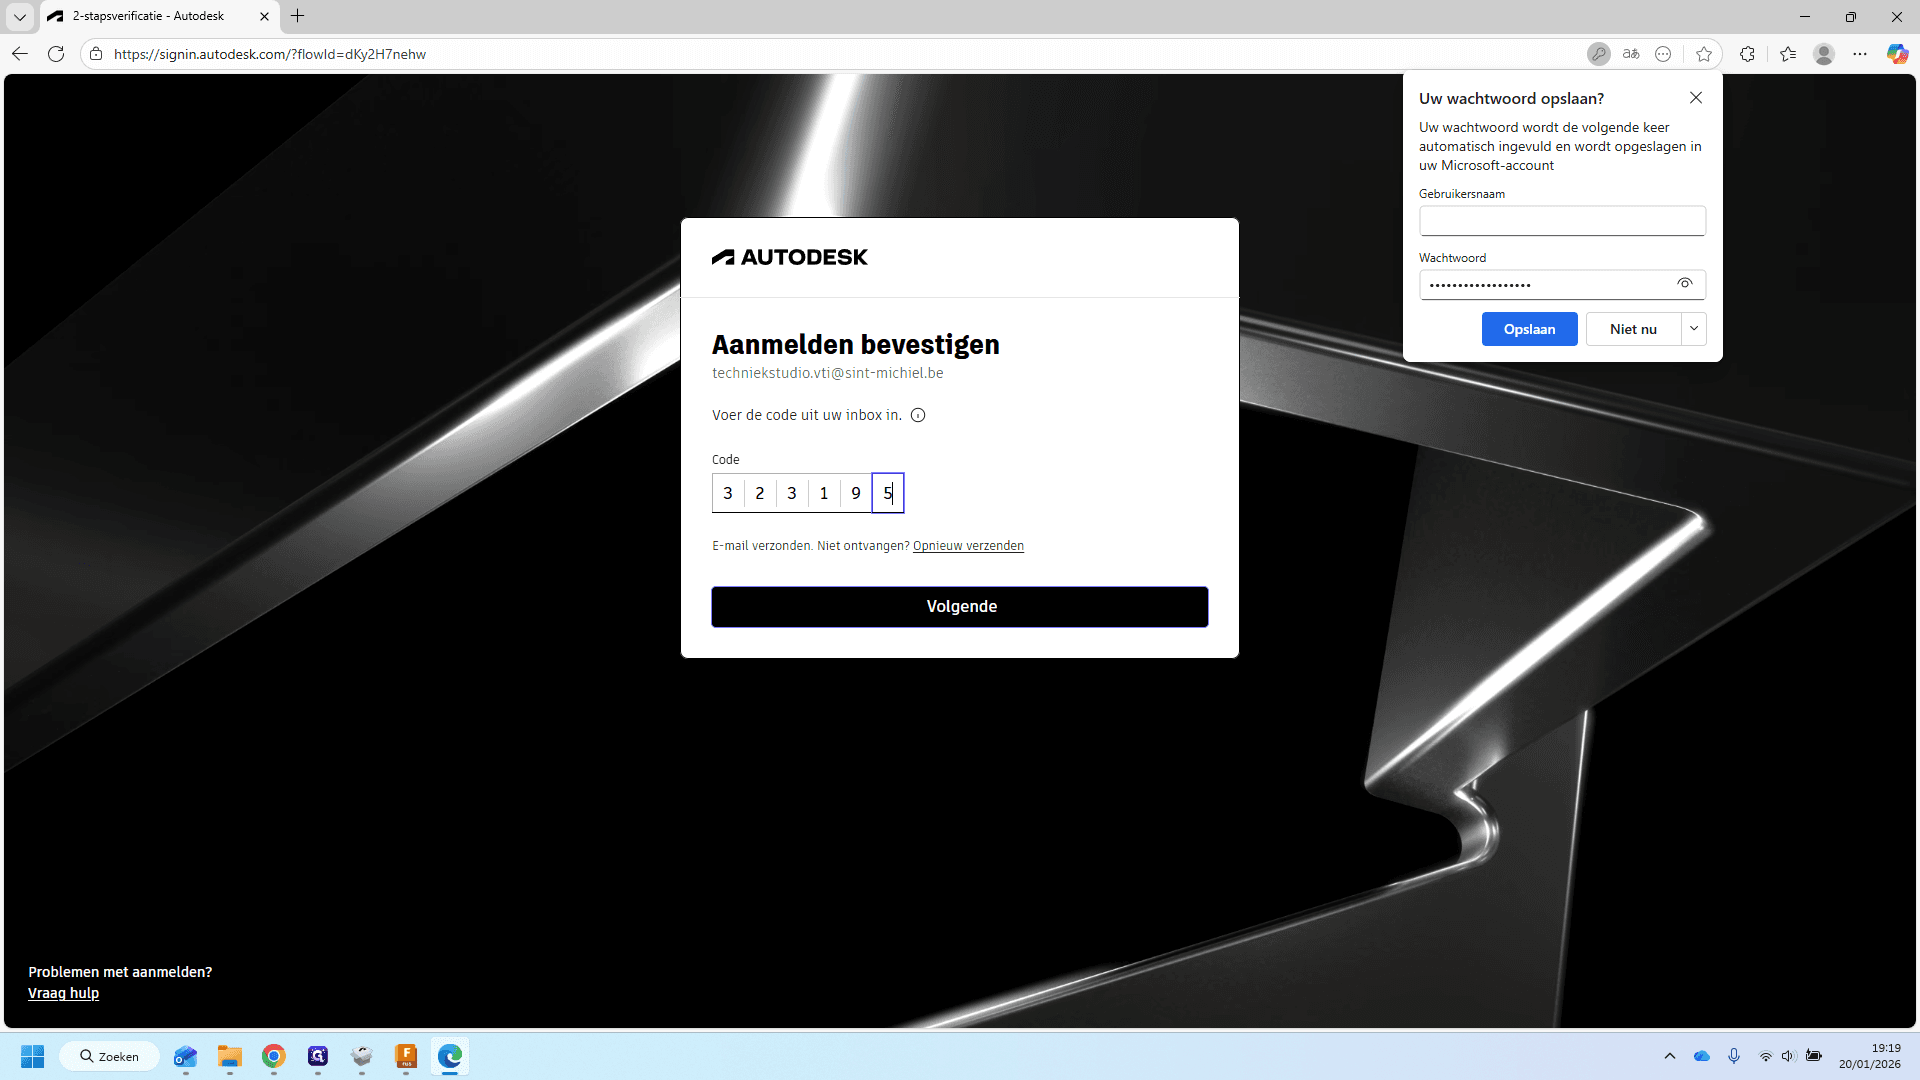Click the first code digit box
The image size is (1920, 1080).
pyautogui.click(x=728, y=493)
